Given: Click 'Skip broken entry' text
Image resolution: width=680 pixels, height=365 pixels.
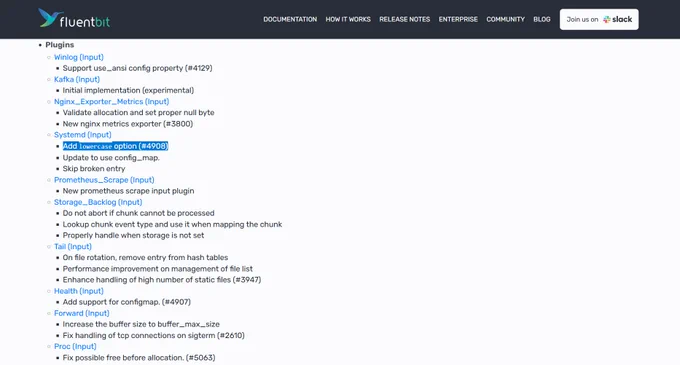Looking at the screenshot, I should [x=94, y=169].
